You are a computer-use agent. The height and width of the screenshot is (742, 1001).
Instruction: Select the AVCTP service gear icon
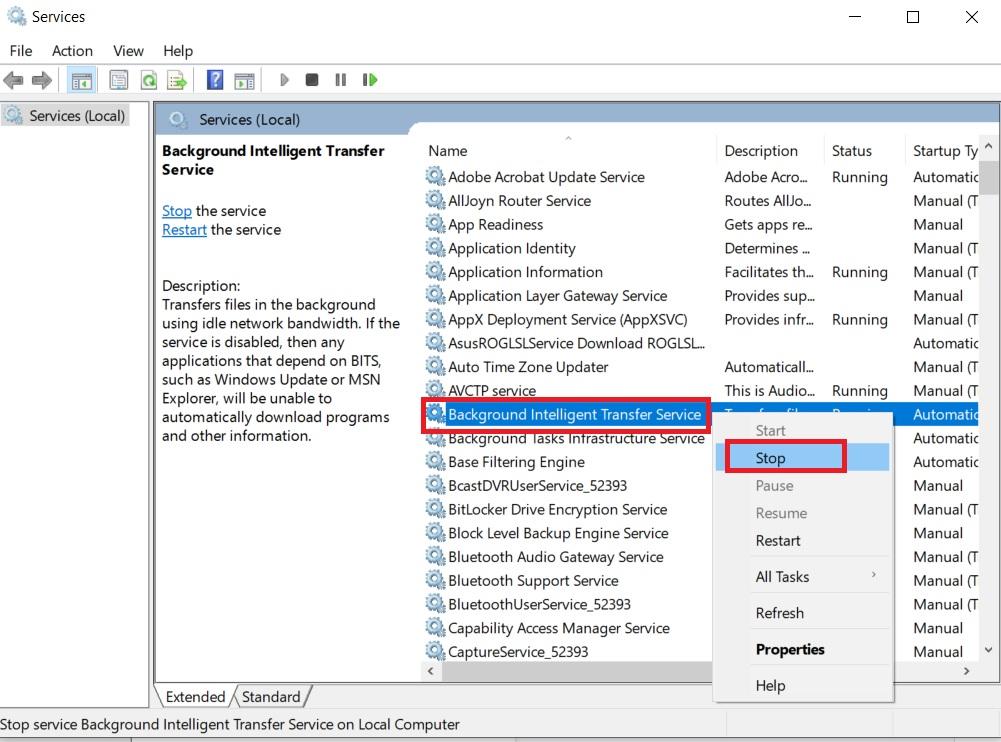[x=435, y=390]
